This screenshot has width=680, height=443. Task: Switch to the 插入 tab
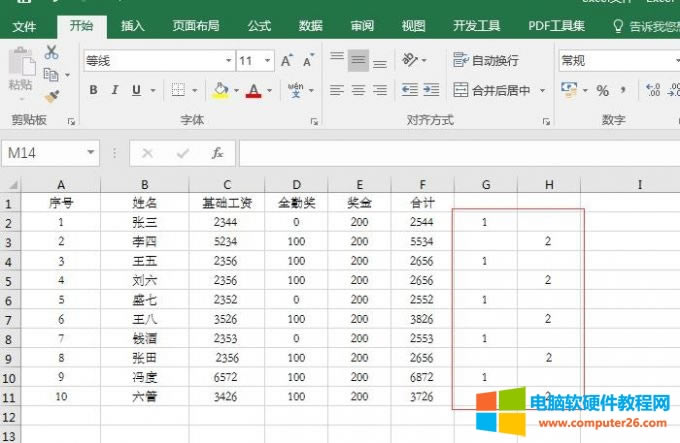pos(132,26)
